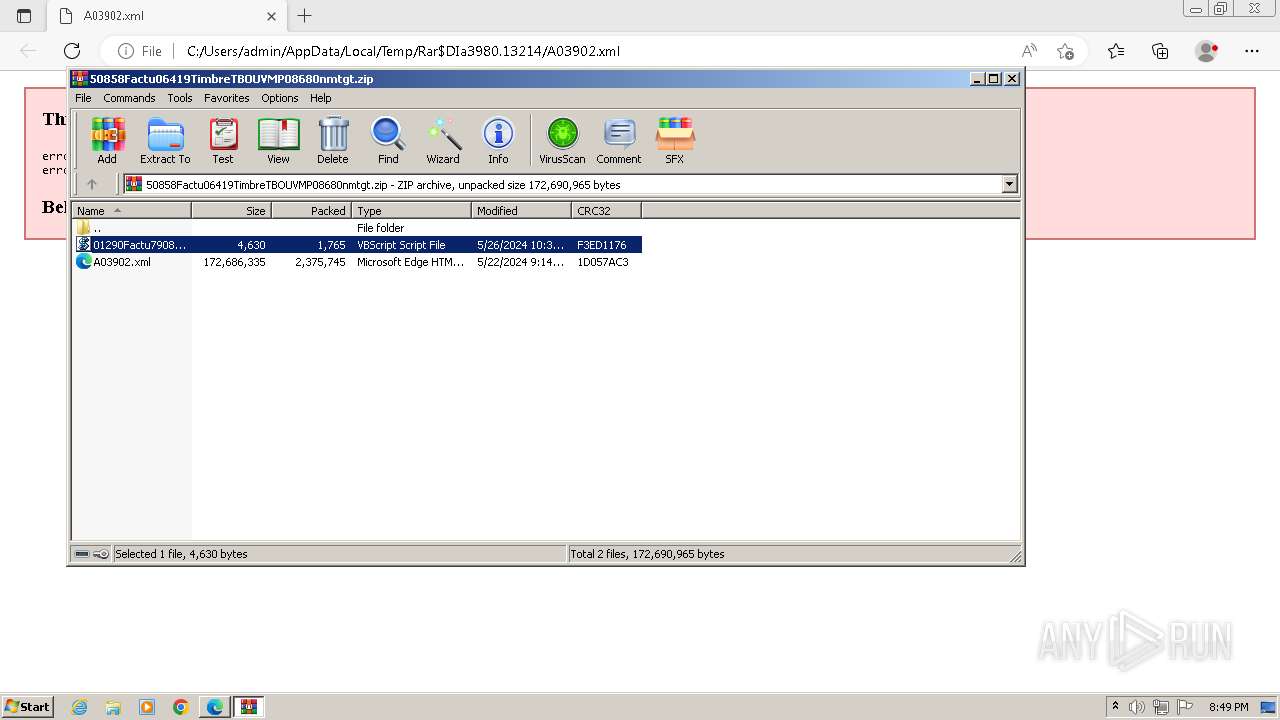Click the Delete trash icon
Screen dimensions: 1280x720
coord(333,141)
